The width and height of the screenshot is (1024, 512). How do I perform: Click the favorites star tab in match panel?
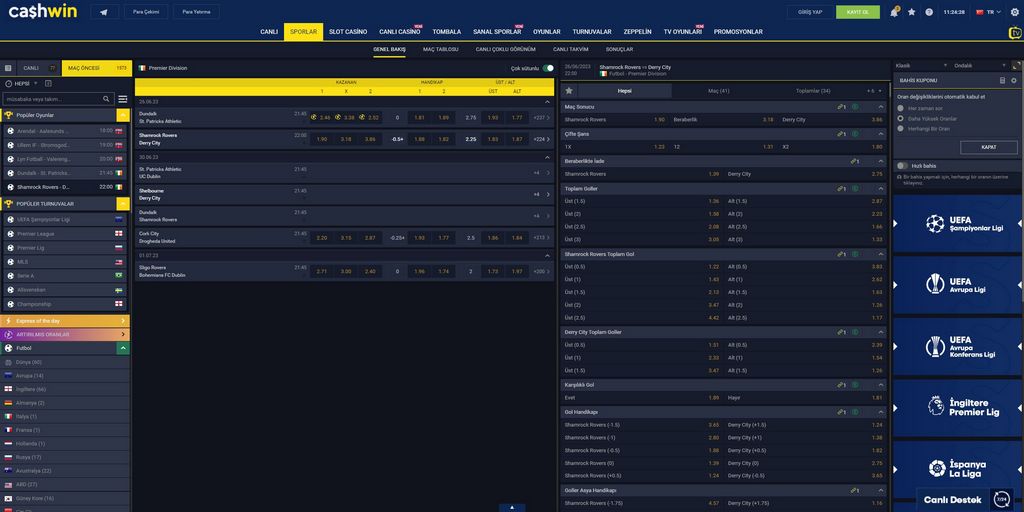[x=569, y=91]
